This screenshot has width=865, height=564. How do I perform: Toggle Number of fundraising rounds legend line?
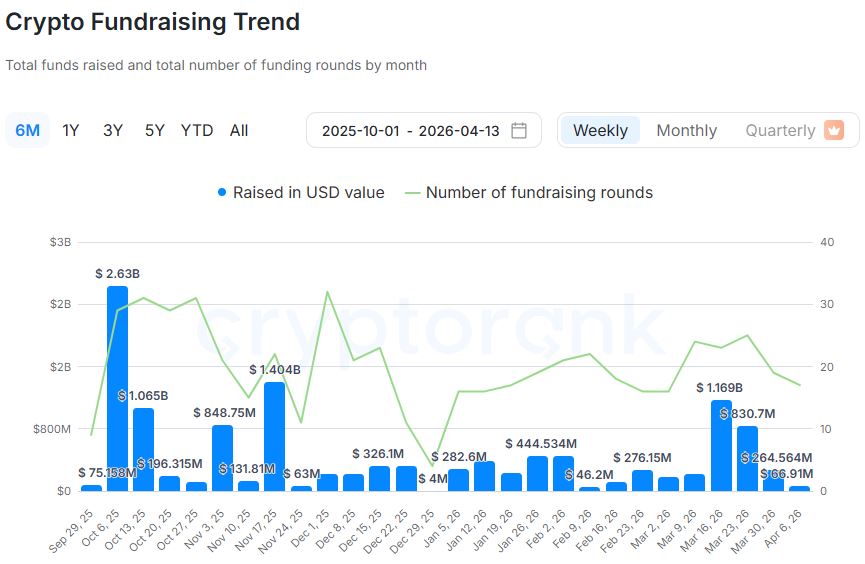528,193
